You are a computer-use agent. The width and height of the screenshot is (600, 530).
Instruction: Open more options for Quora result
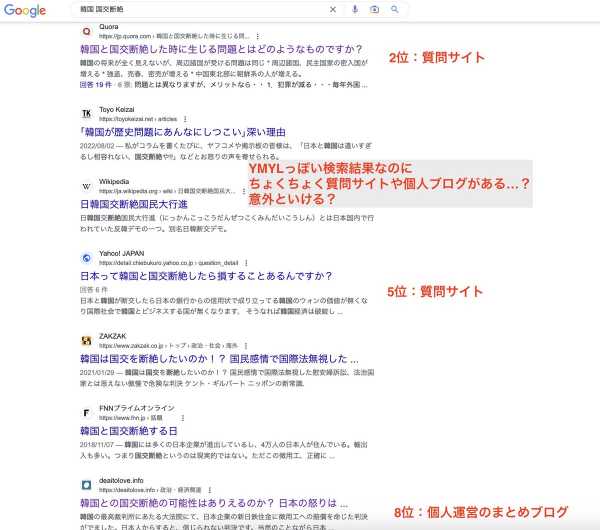tap(258, 36)
